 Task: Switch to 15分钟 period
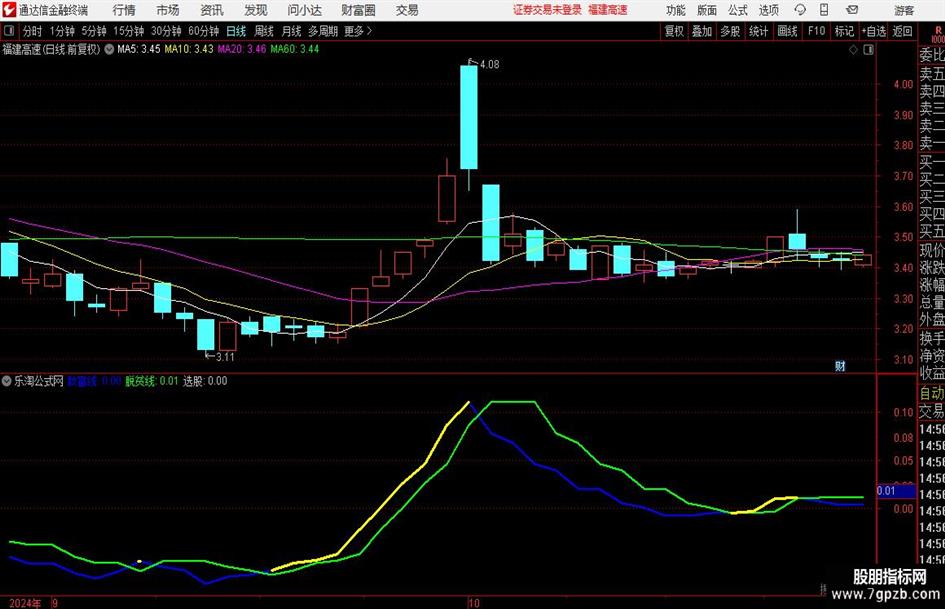[x=129, y=31]
